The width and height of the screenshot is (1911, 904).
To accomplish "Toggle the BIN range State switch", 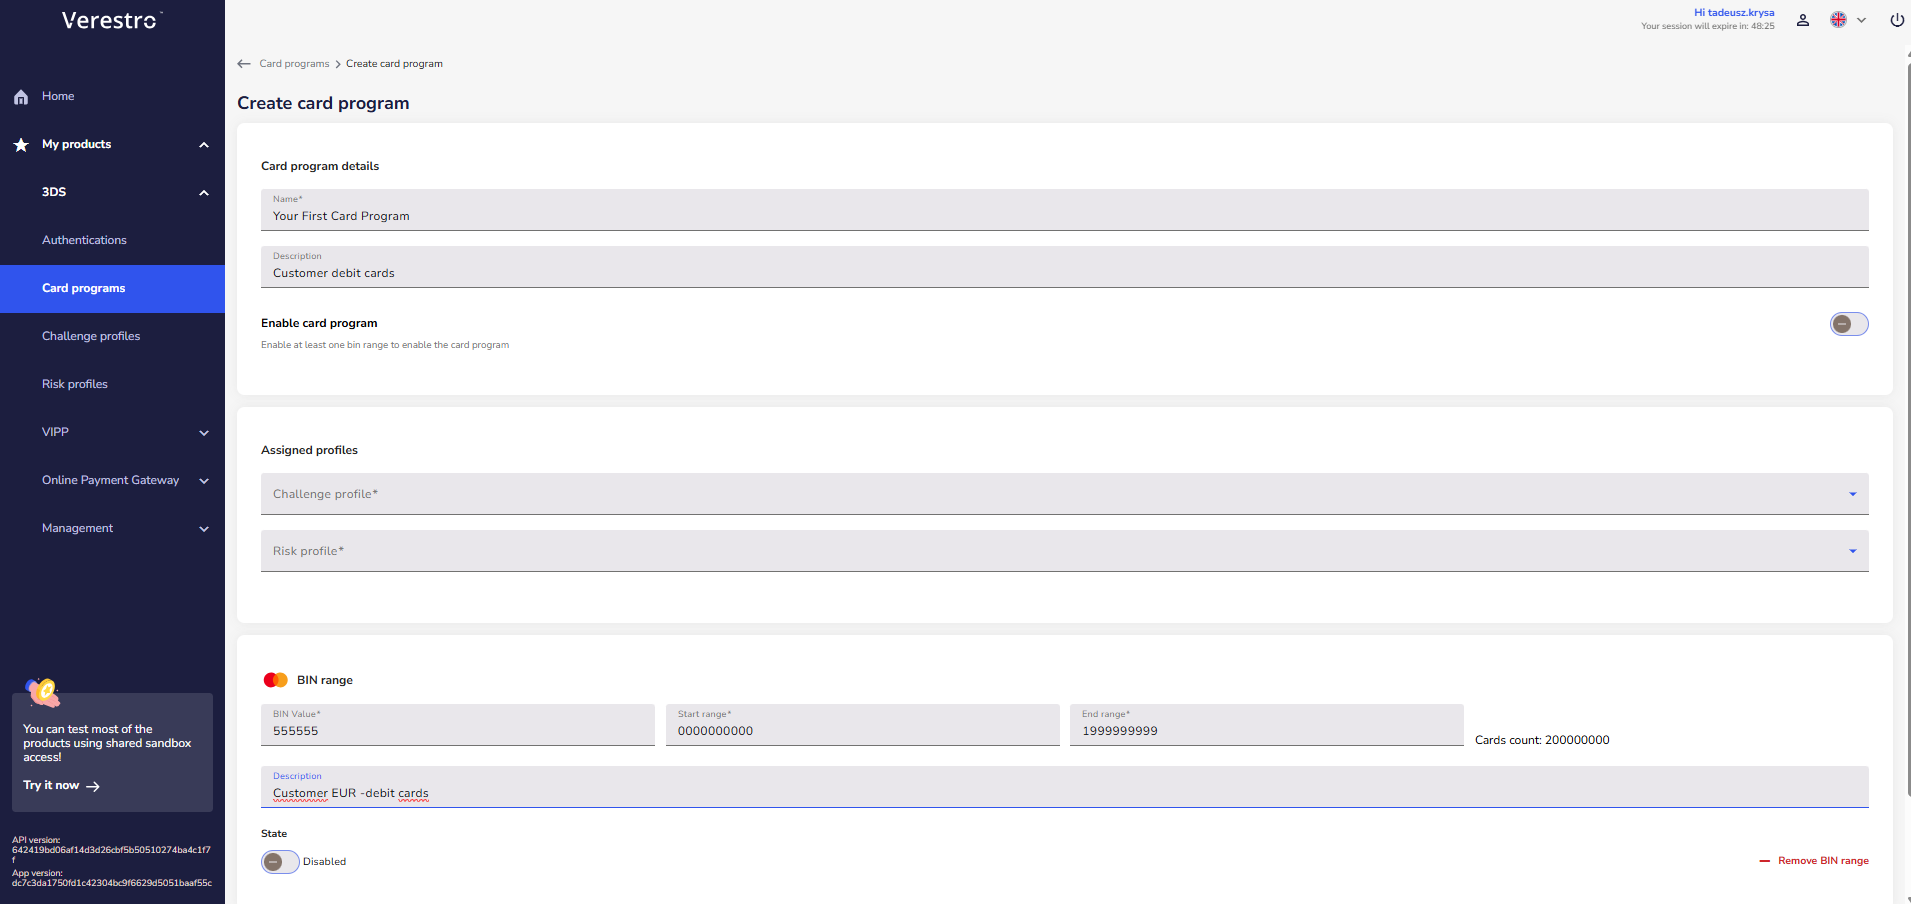I will (280, 862).
